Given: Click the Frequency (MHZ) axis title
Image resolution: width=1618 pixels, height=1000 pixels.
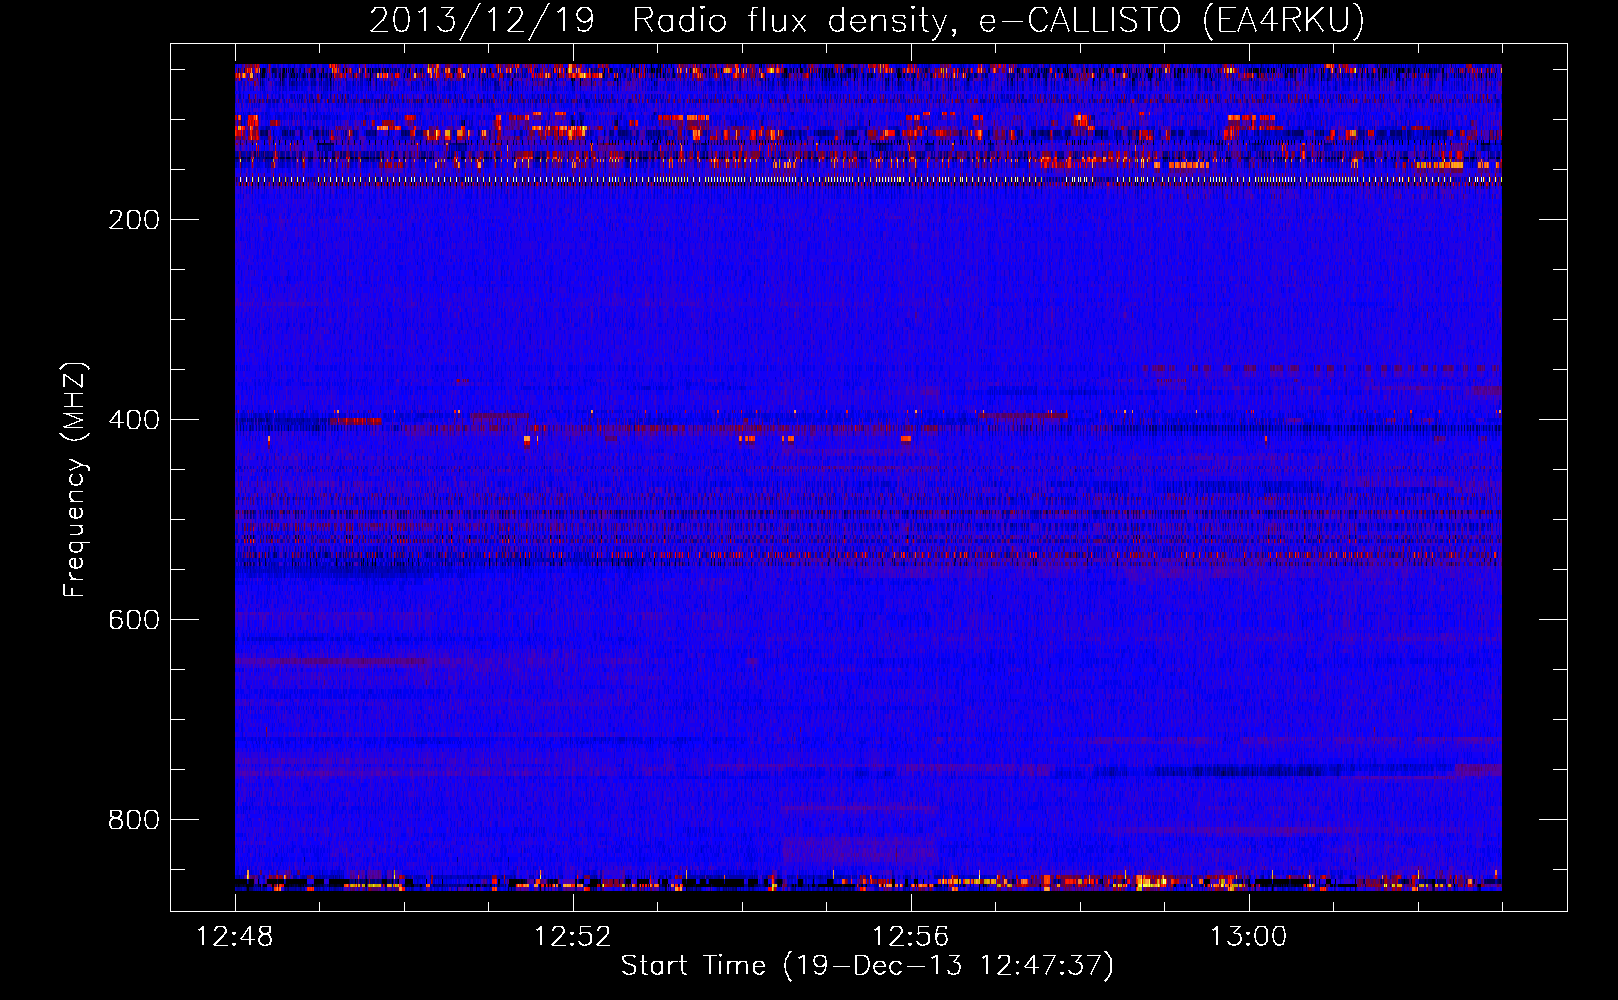Looking at the screenshot, I should [75, 479].
